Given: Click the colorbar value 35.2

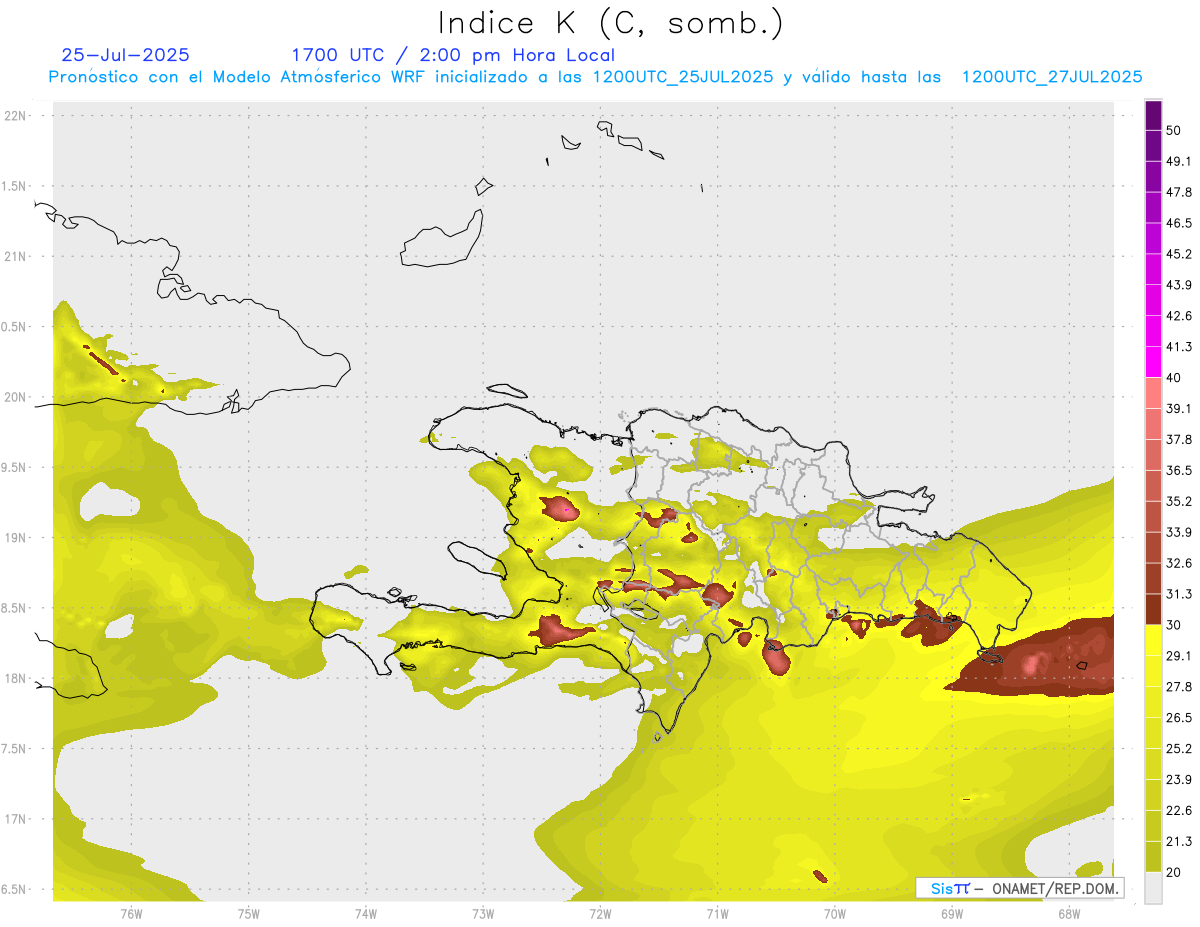Looking at the screenshot, I should coord(1179,501).
